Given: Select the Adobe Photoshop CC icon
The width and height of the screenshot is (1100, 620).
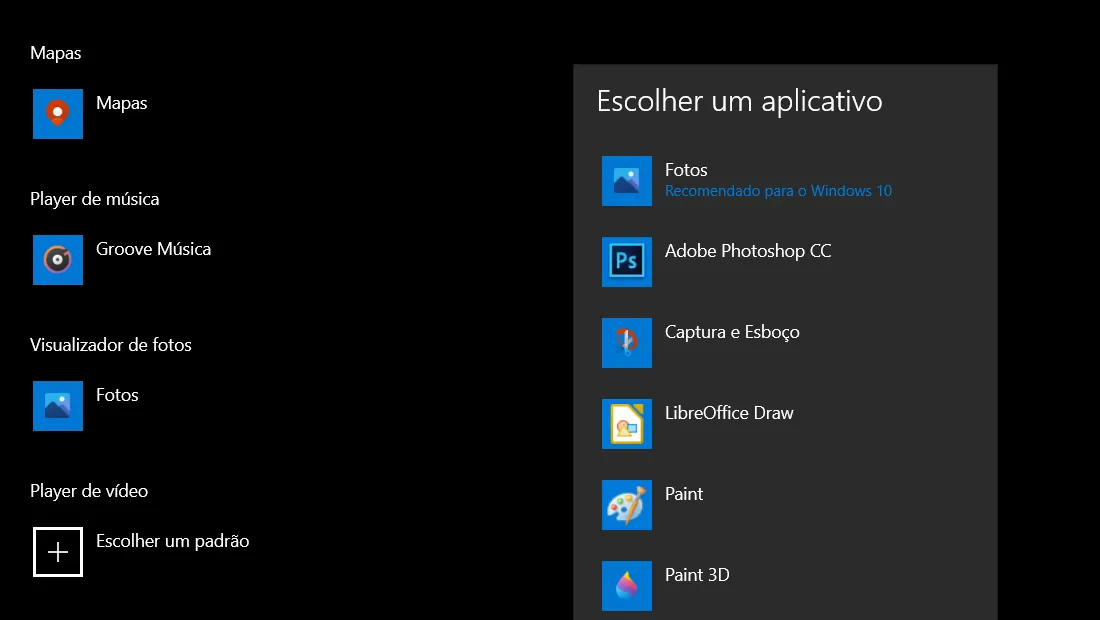Looking at the screenshot, I should 626,262.
